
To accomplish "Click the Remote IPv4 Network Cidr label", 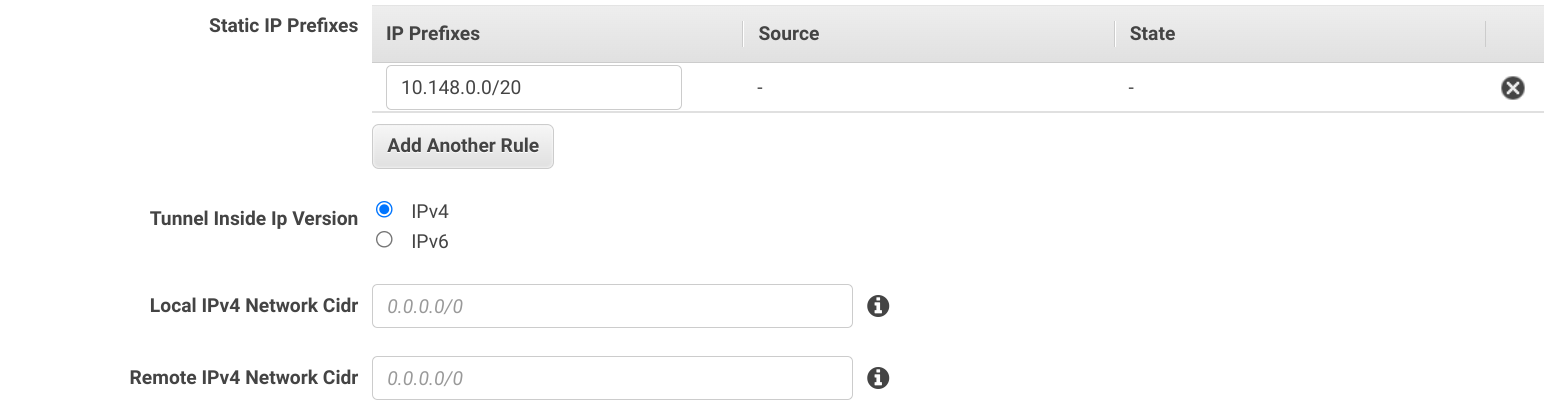I will coord(244,377).
